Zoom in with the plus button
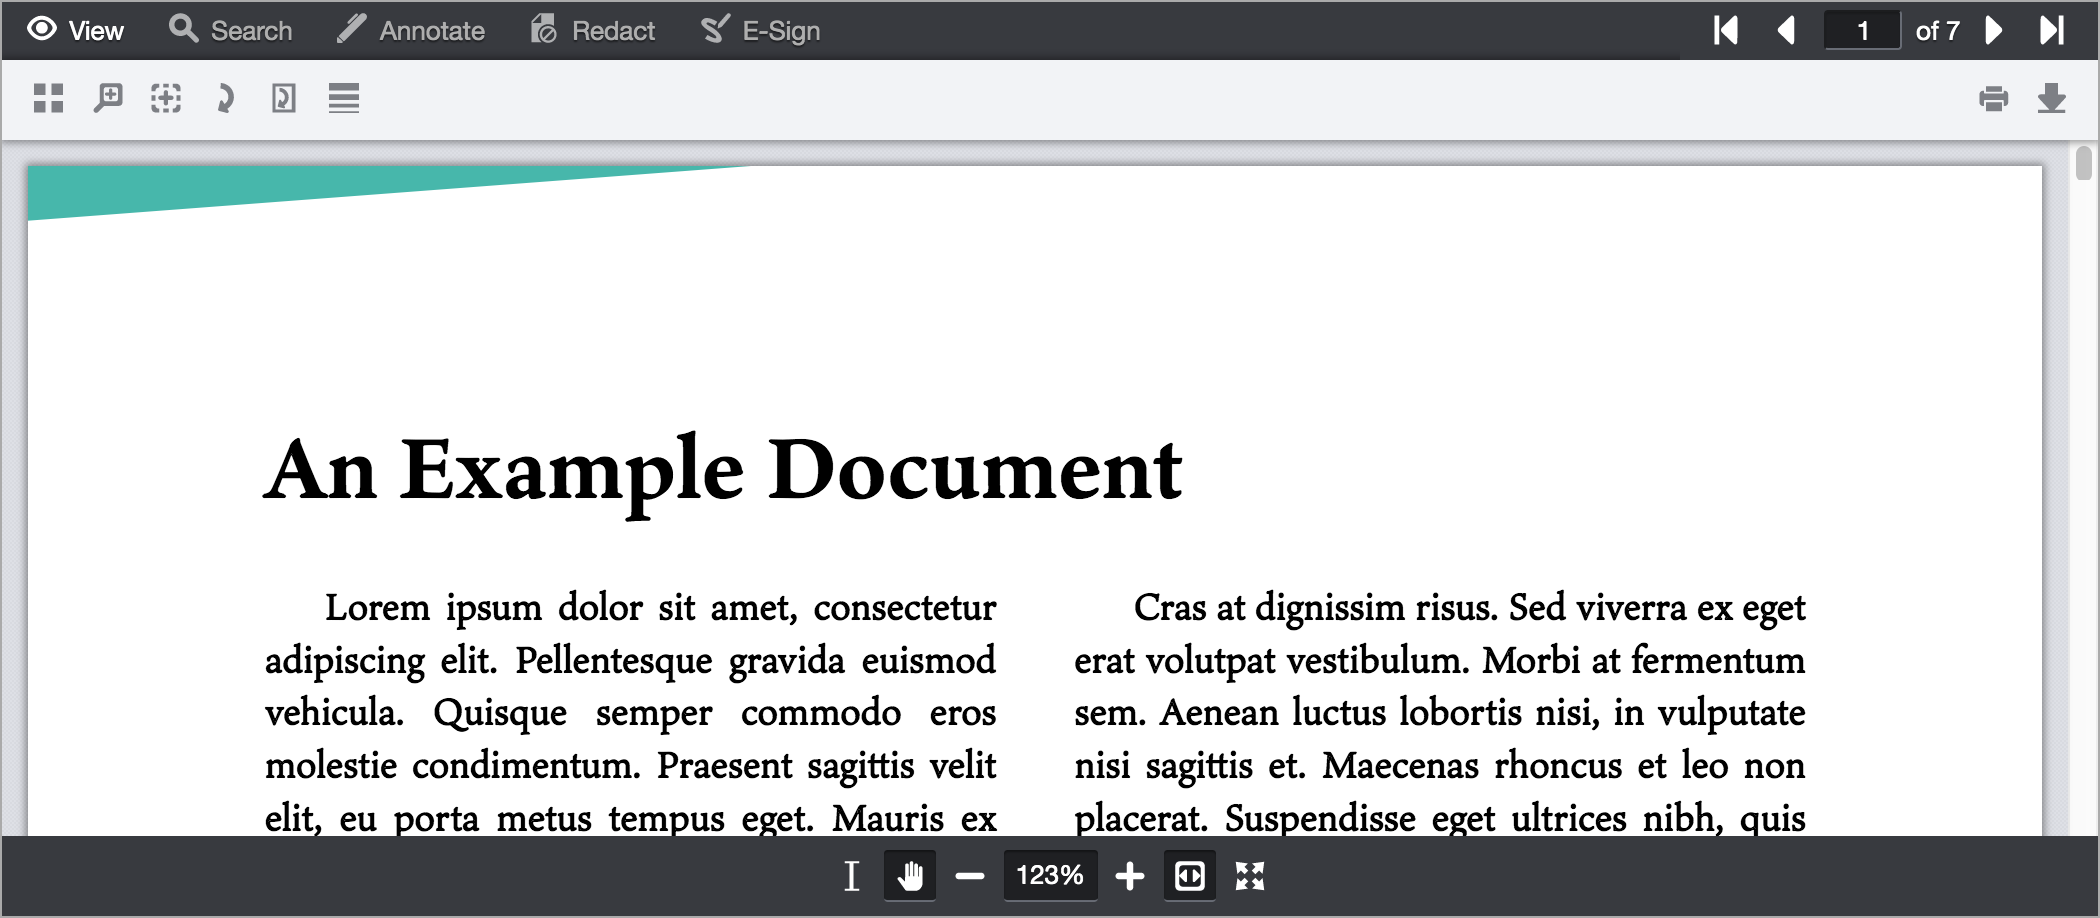 (1130, 876)
